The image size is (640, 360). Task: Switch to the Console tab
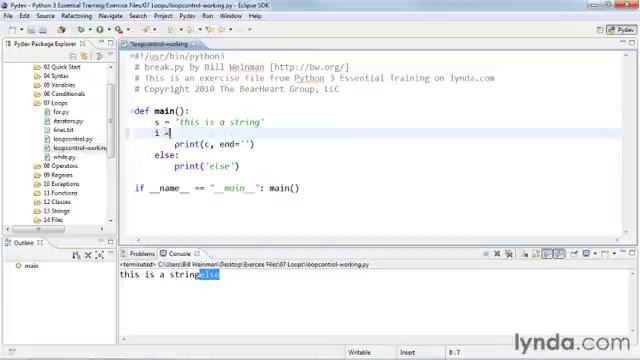[180, 253]
